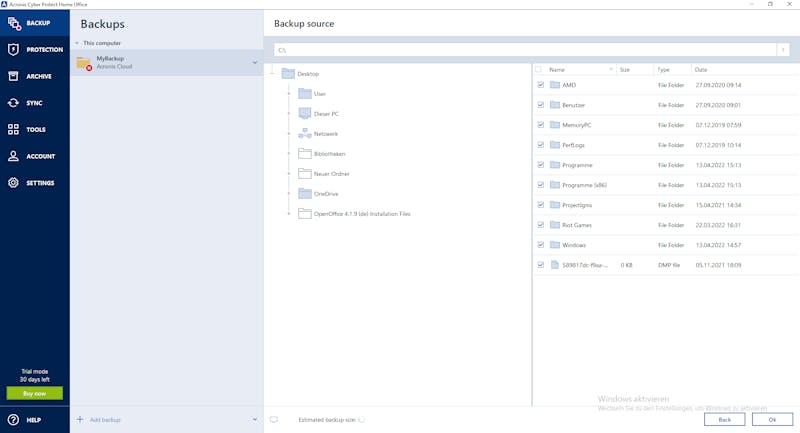Image resolution: width=800 pixels, height=433 pixels.
Task: Uncheck the Riot Games folder checkbox
Action: [x=540, y=224]
